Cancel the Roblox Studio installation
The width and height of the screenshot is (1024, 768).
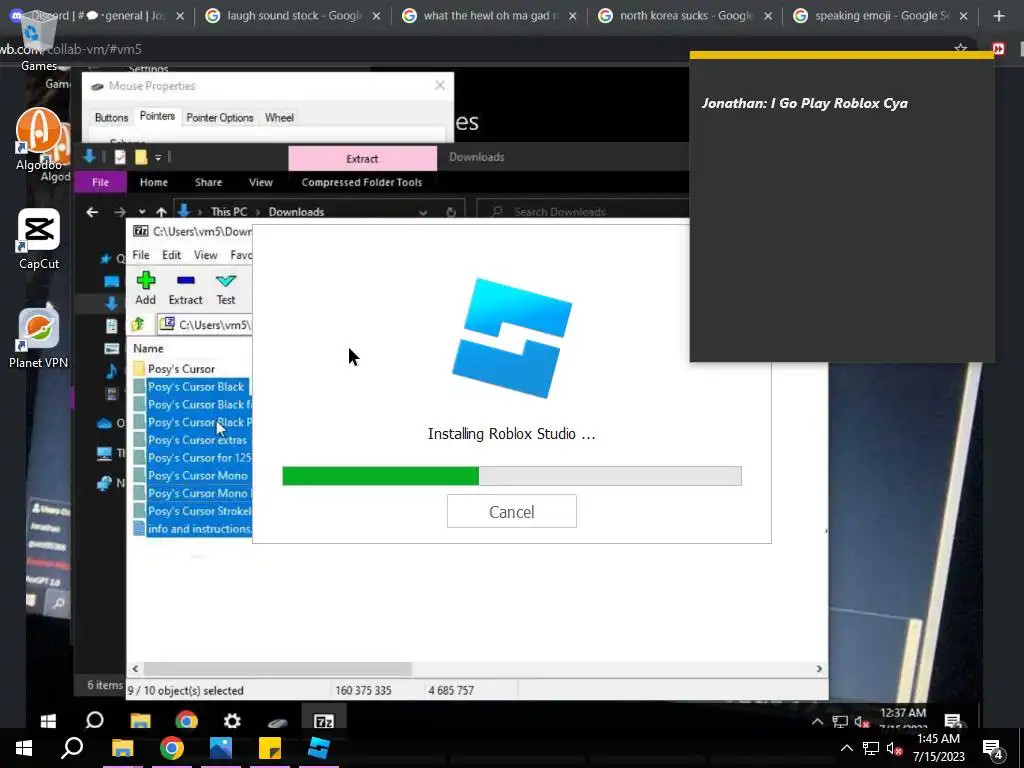click(511, 511)
